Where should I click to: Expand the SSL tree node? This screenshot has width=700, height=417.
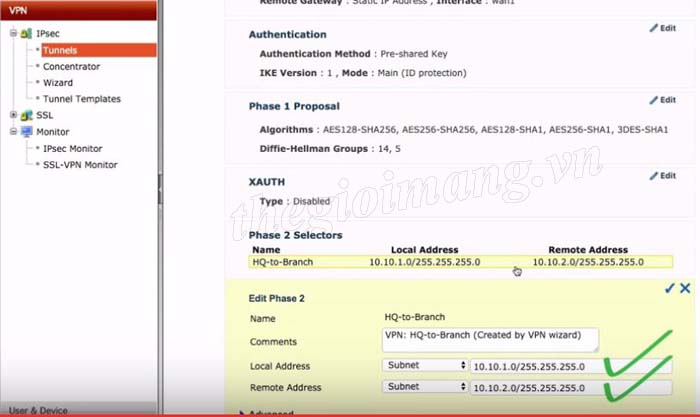13,115
